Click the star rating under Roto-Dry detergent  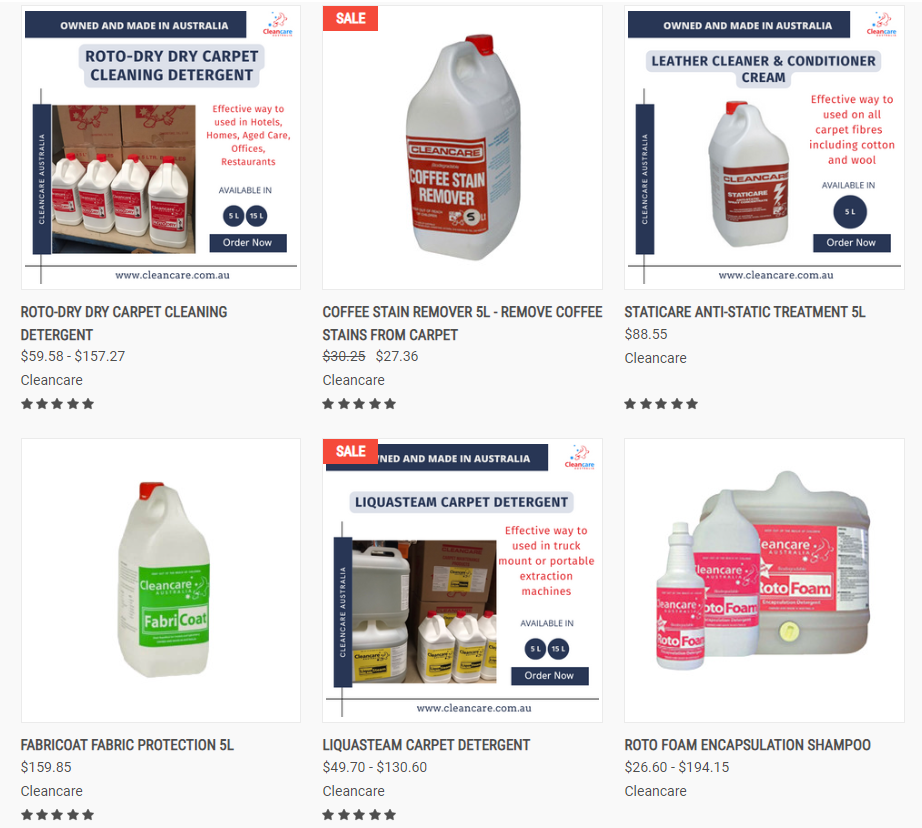[58, 403]
